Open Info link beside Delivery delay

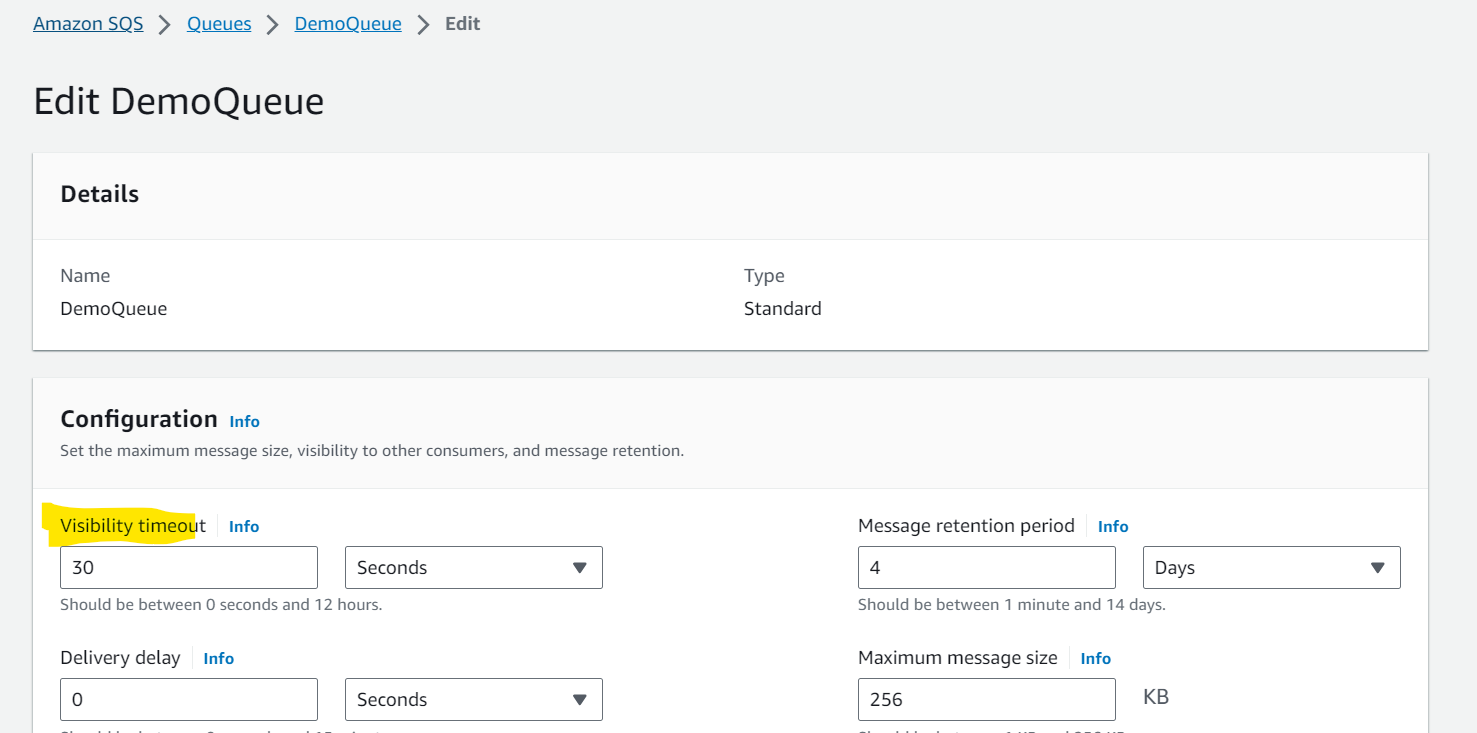219,658
